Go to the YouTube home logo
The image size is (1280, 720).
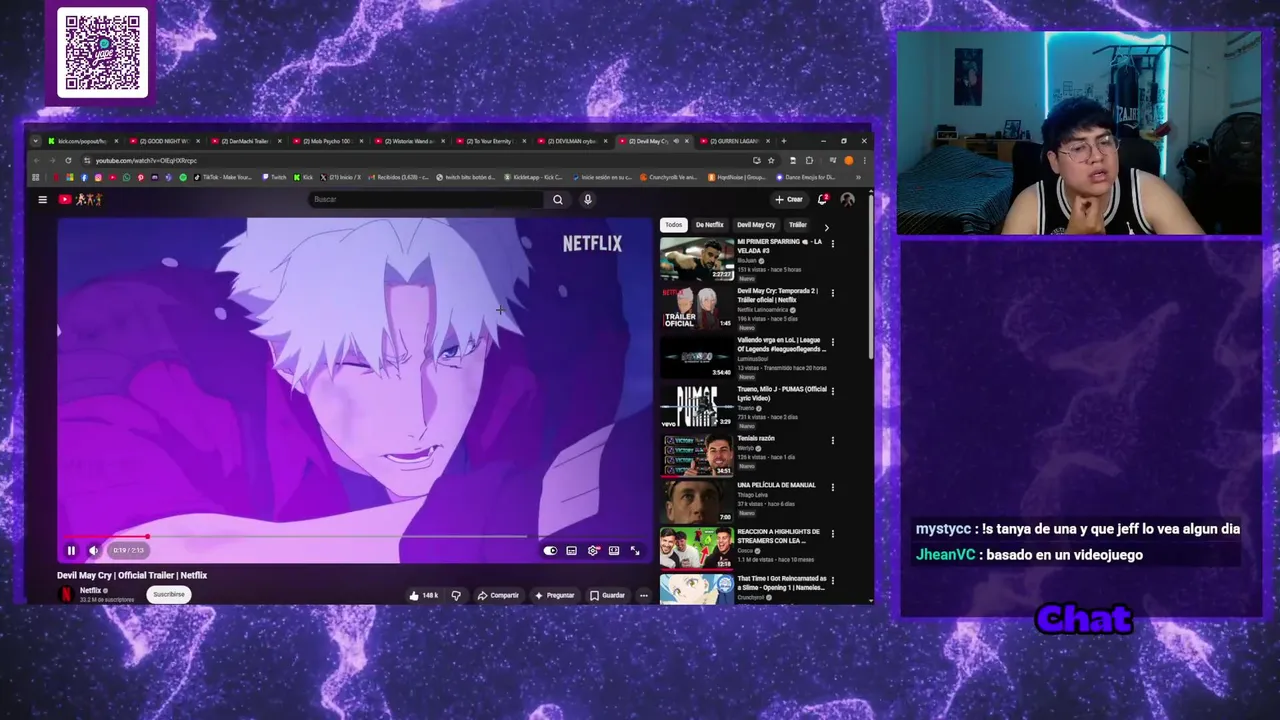pos(80,199)
